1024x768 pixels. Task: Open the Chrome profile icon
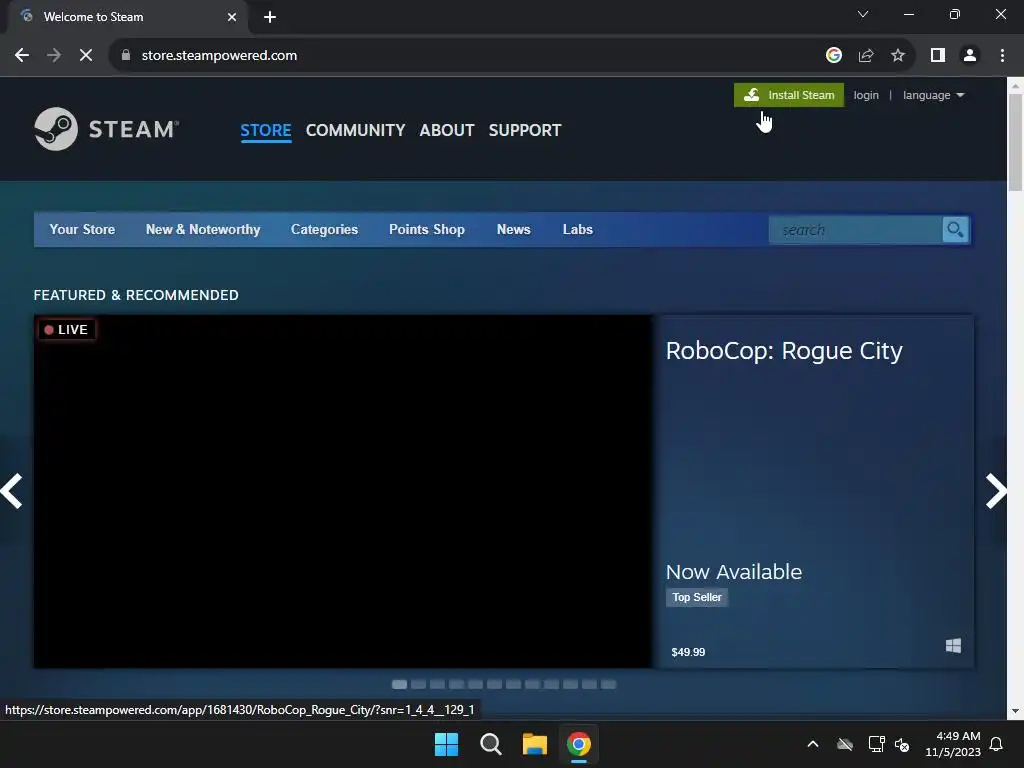pos(970,56)
